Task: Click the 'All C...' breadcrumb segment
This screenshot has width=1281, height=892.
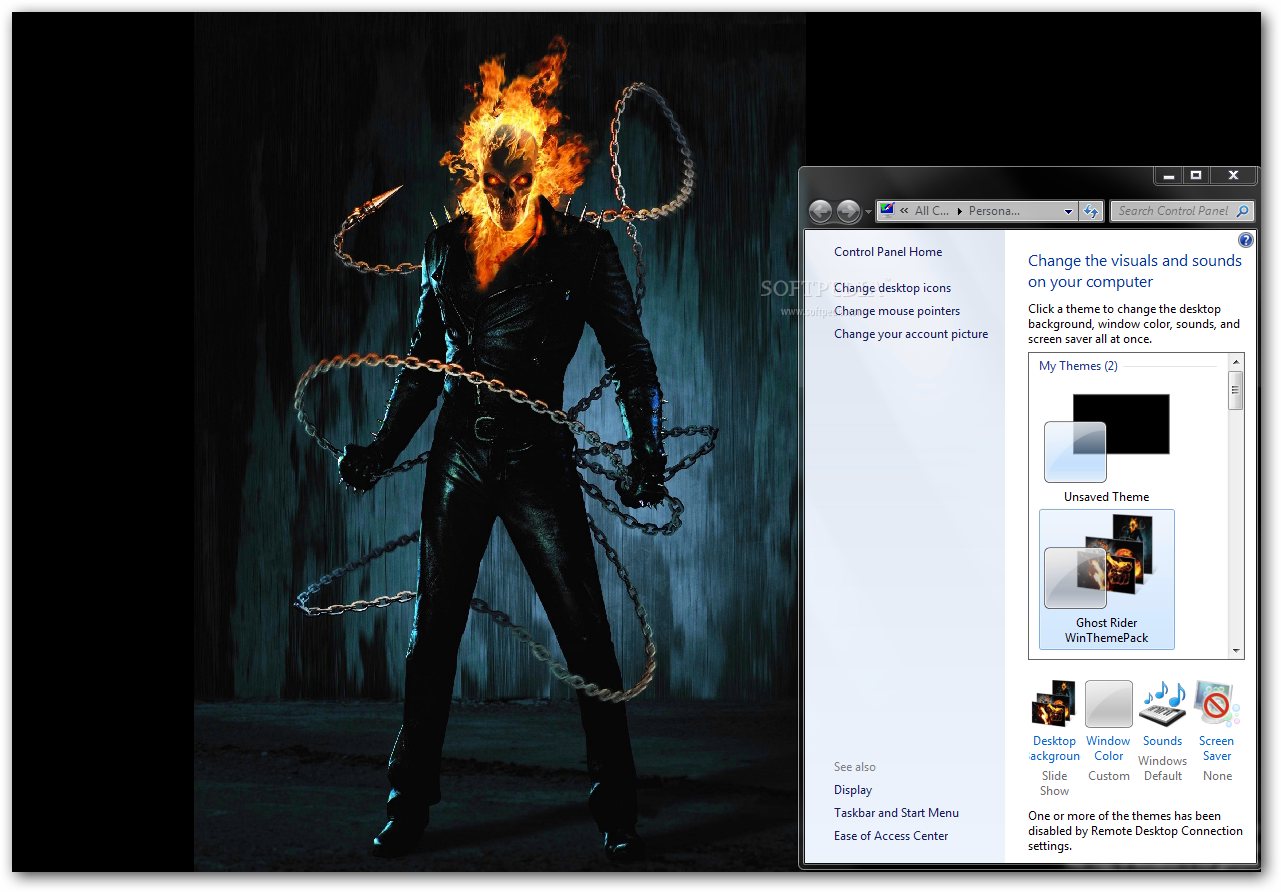Action: 933,211
